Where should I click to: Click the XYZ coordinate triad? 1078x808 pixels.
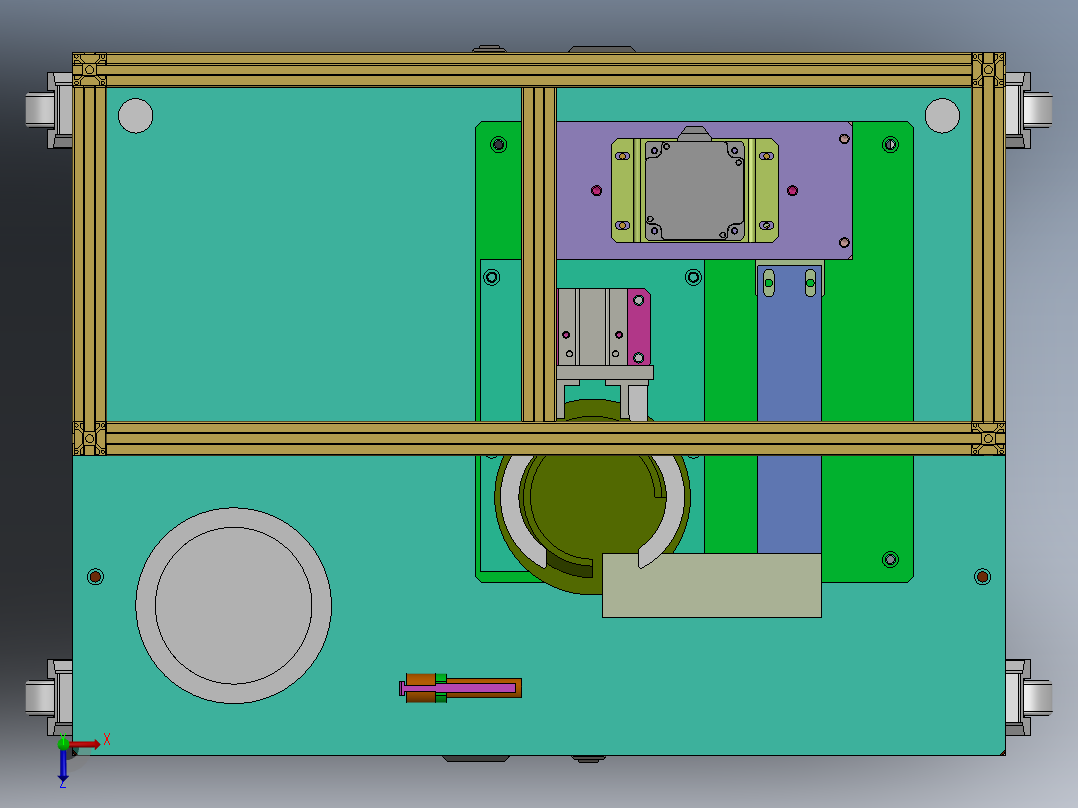[x=80, y=760]
